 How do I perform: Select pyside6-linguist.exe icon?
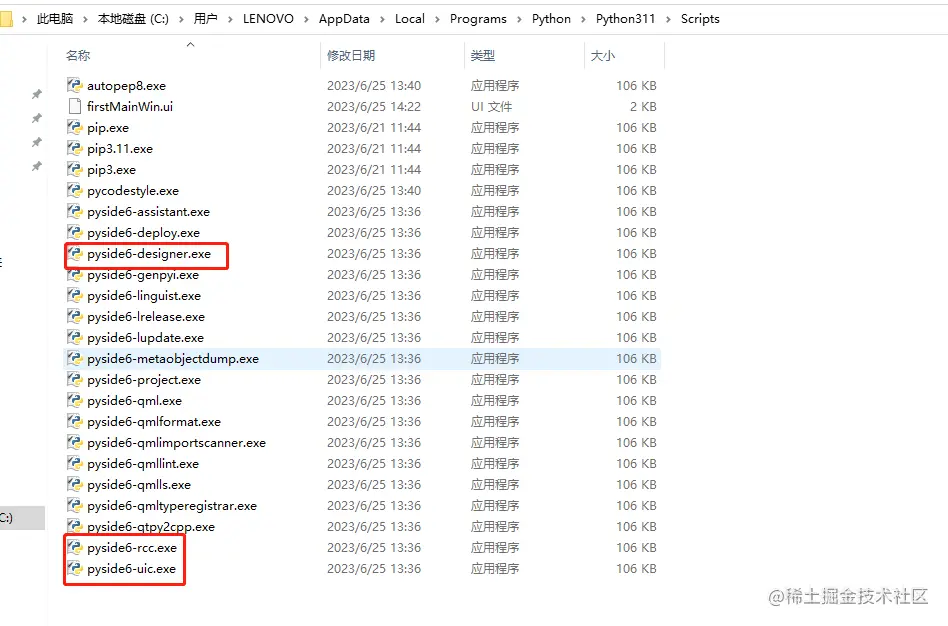point(74,296)
